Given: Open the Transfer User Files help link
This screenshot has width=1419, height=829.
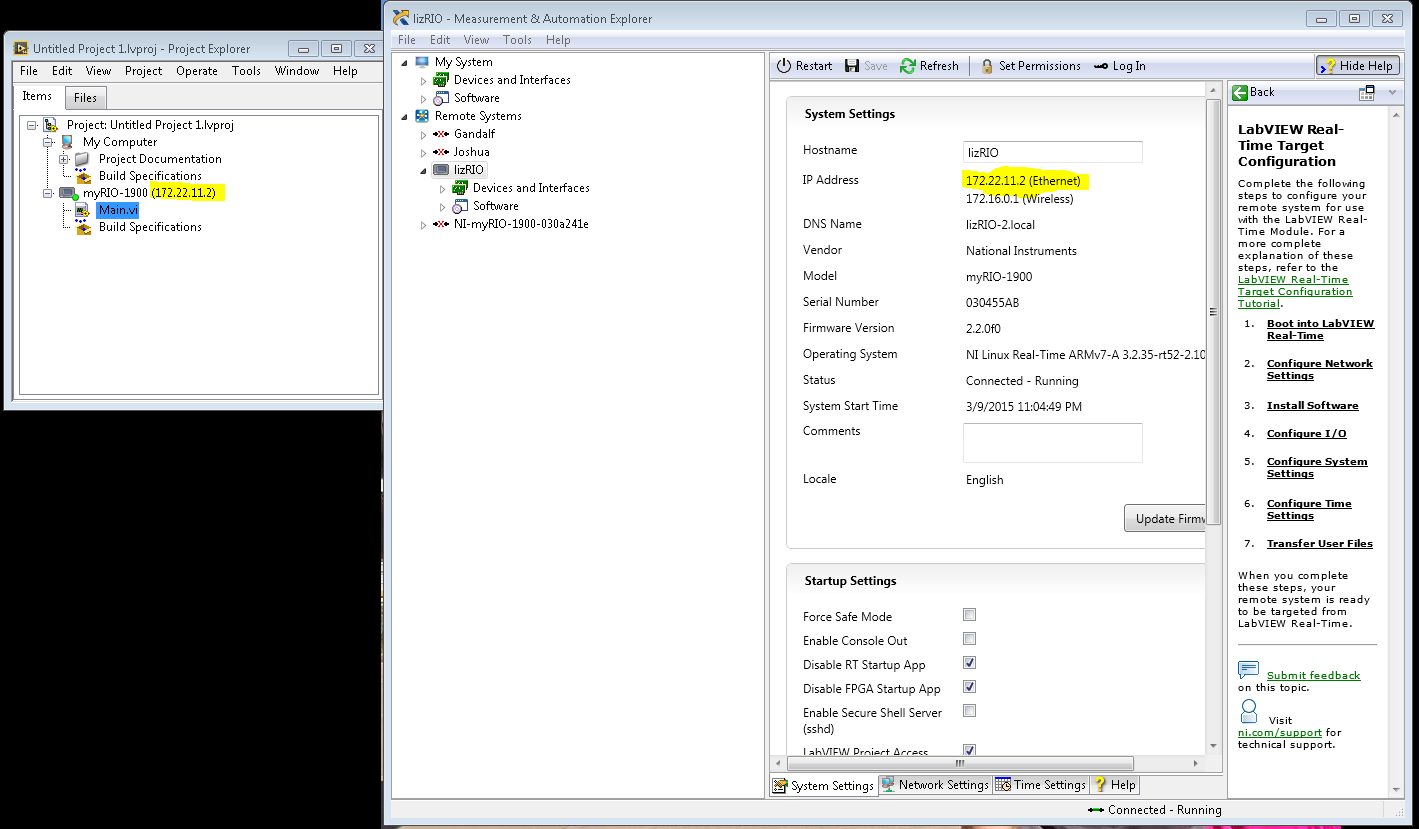Looking at the screenshot, I should (1319, 543).
